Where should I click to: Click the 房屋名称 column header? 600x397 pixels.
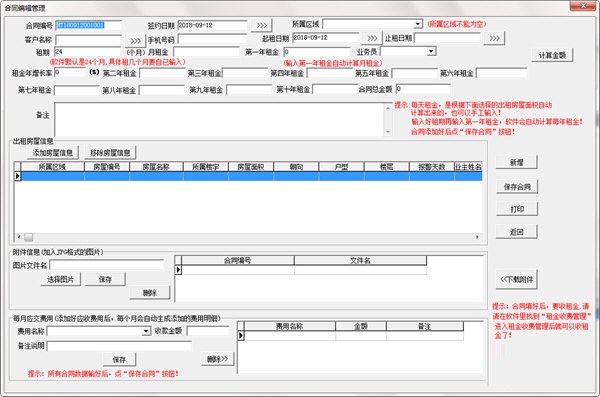(x=156, y=167)
